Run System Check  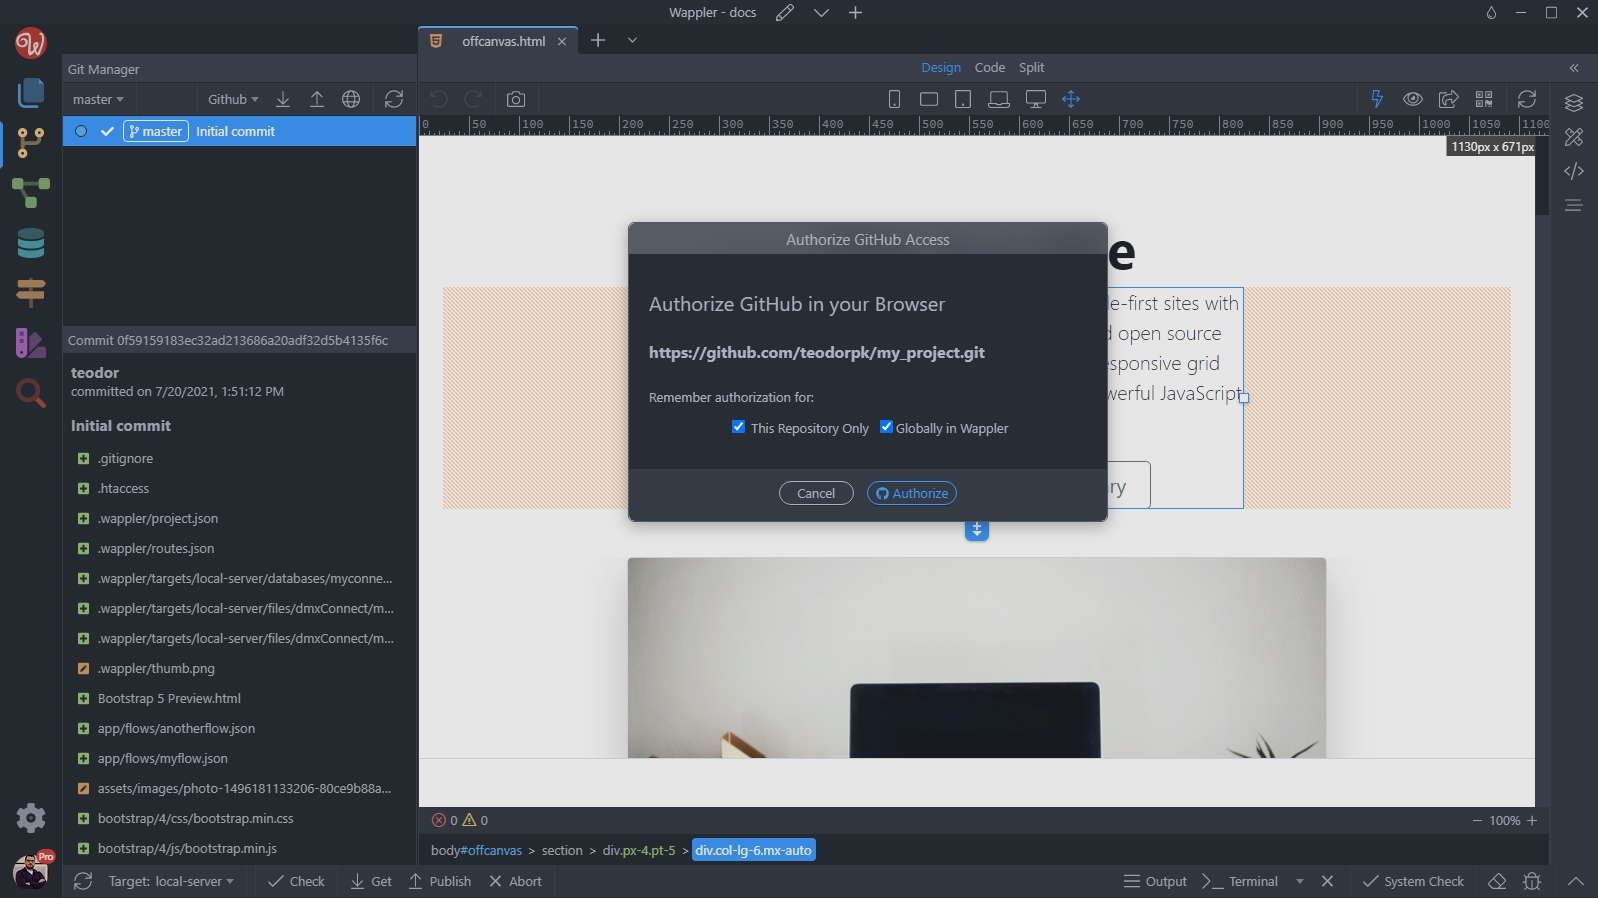pos(1413,881)
